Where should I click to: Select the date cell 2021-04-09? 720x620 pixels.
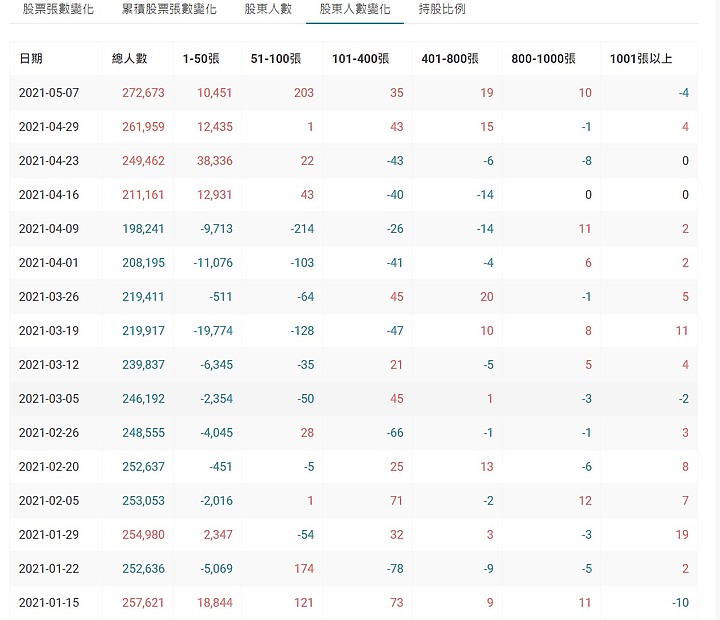49,229
